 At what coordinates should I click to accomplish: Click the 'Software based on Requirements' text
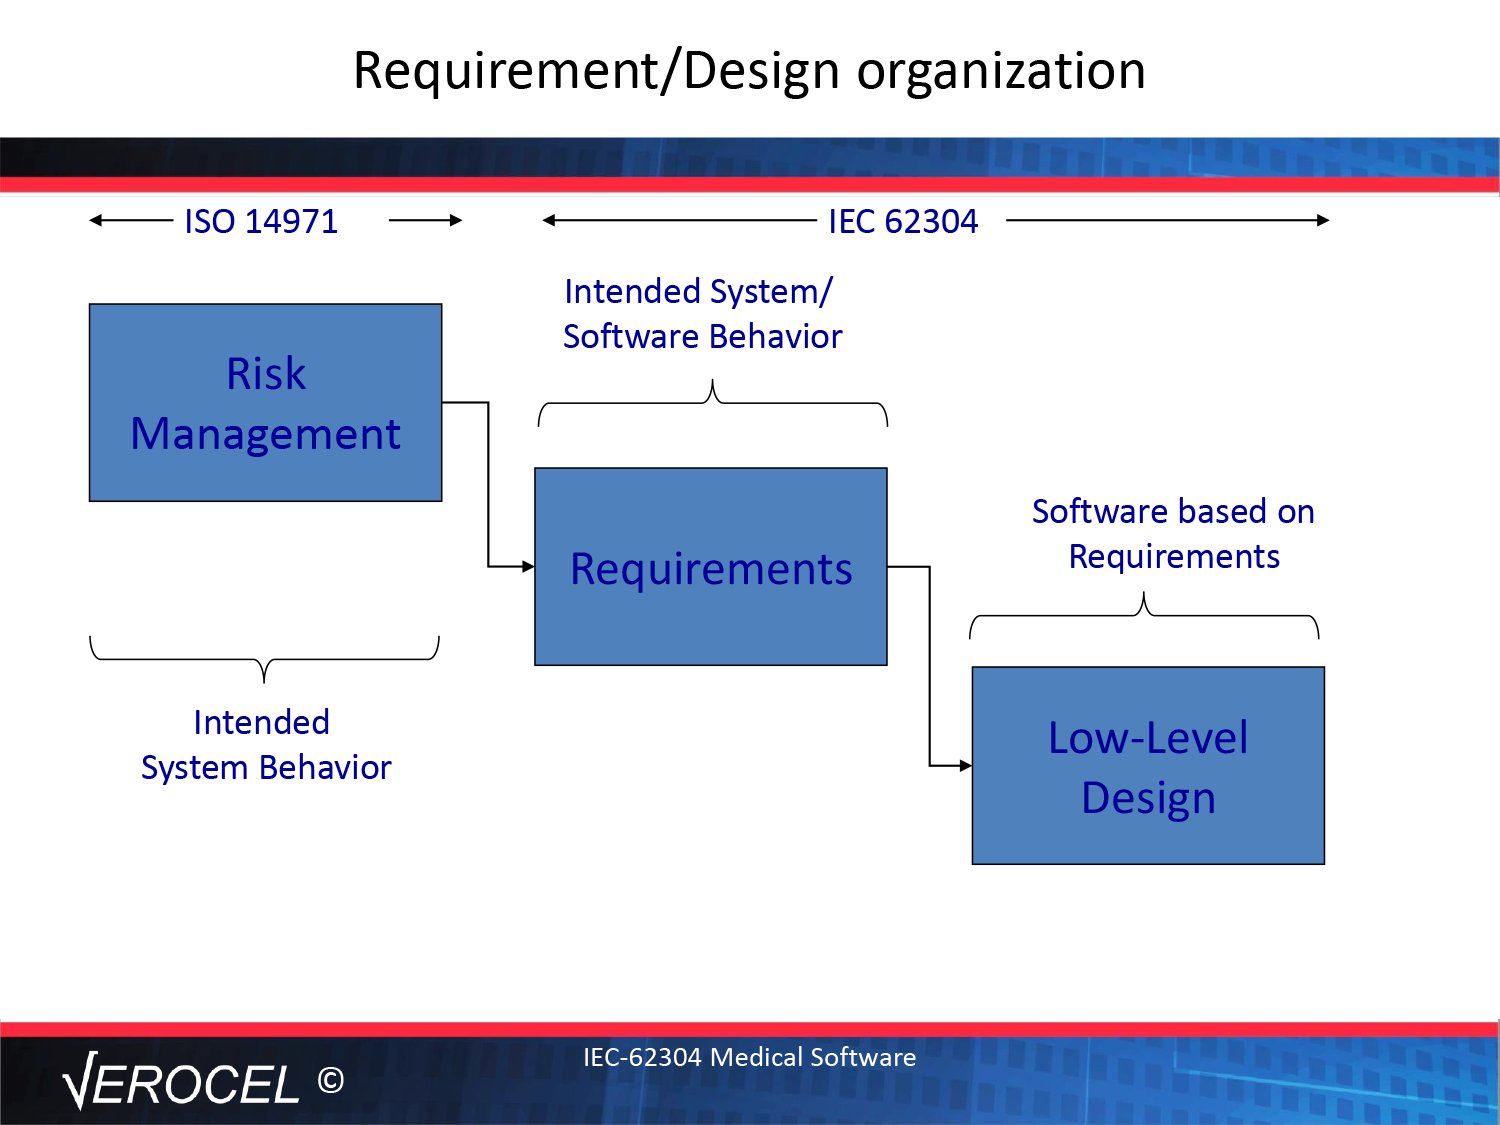[x=1173, y=534]
